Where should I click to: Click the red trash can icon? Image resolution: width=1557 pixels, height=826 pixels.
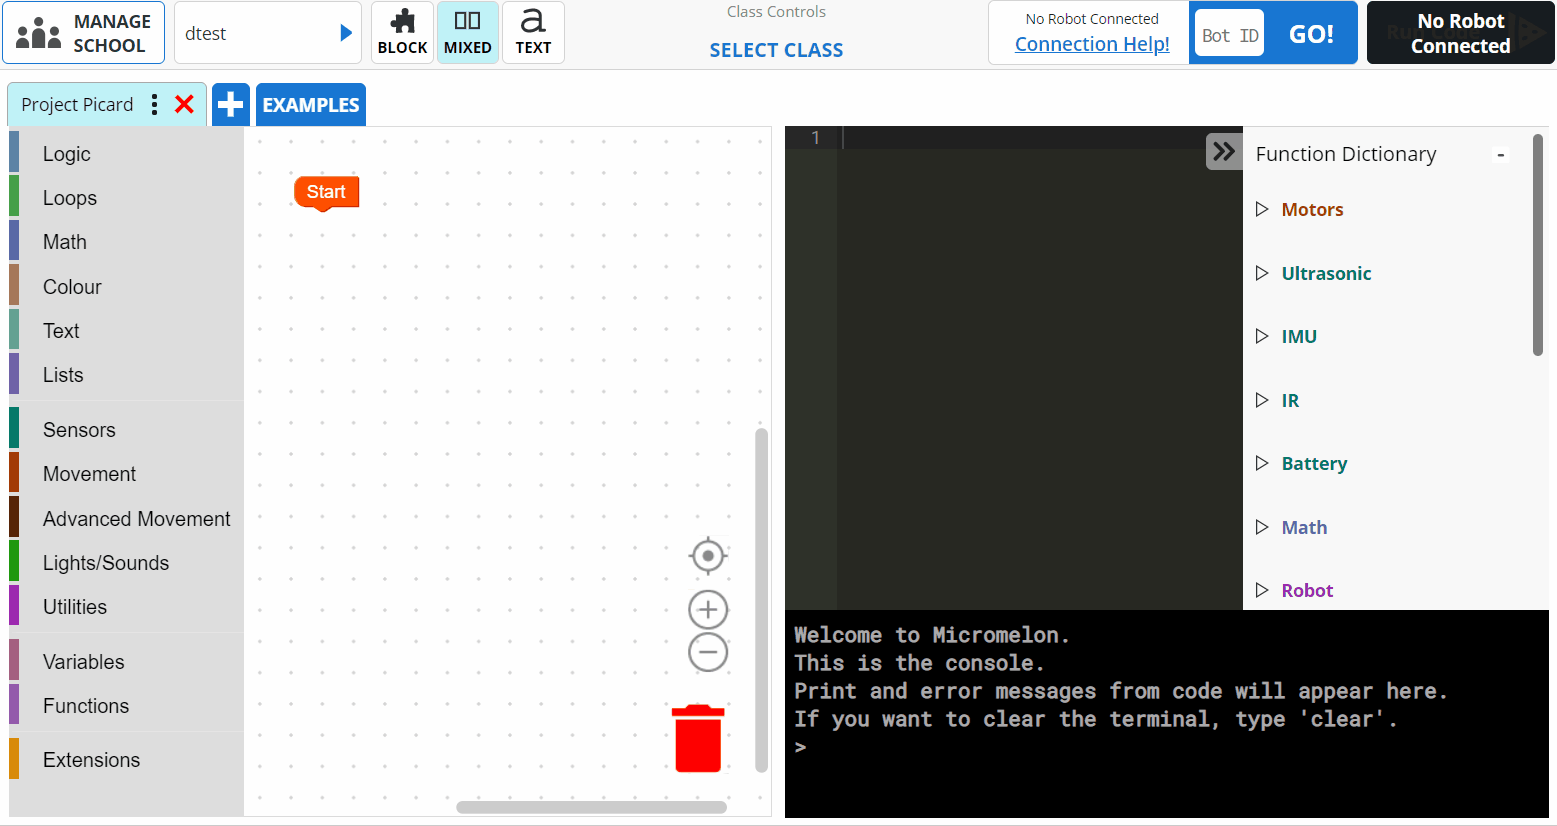(697, 739)
